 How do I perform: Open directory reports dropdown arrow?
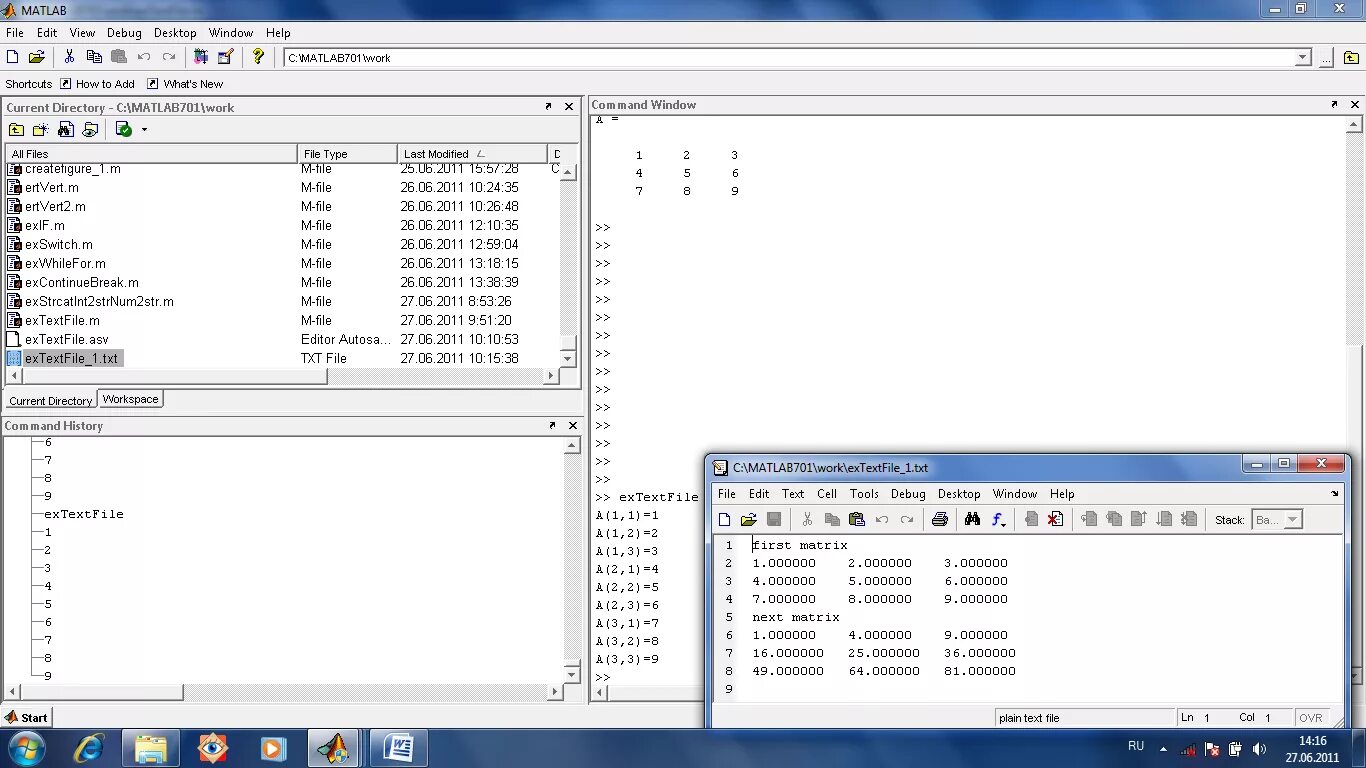(144, 129)
